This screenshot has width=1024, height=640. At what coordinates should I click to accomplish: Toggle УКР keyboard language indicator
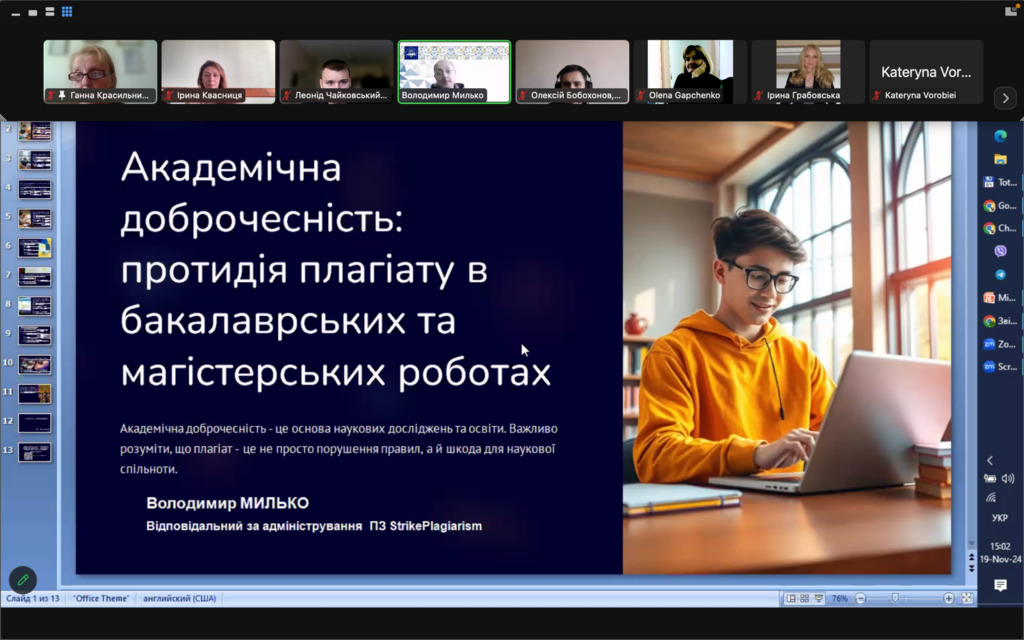(1000, 518)
